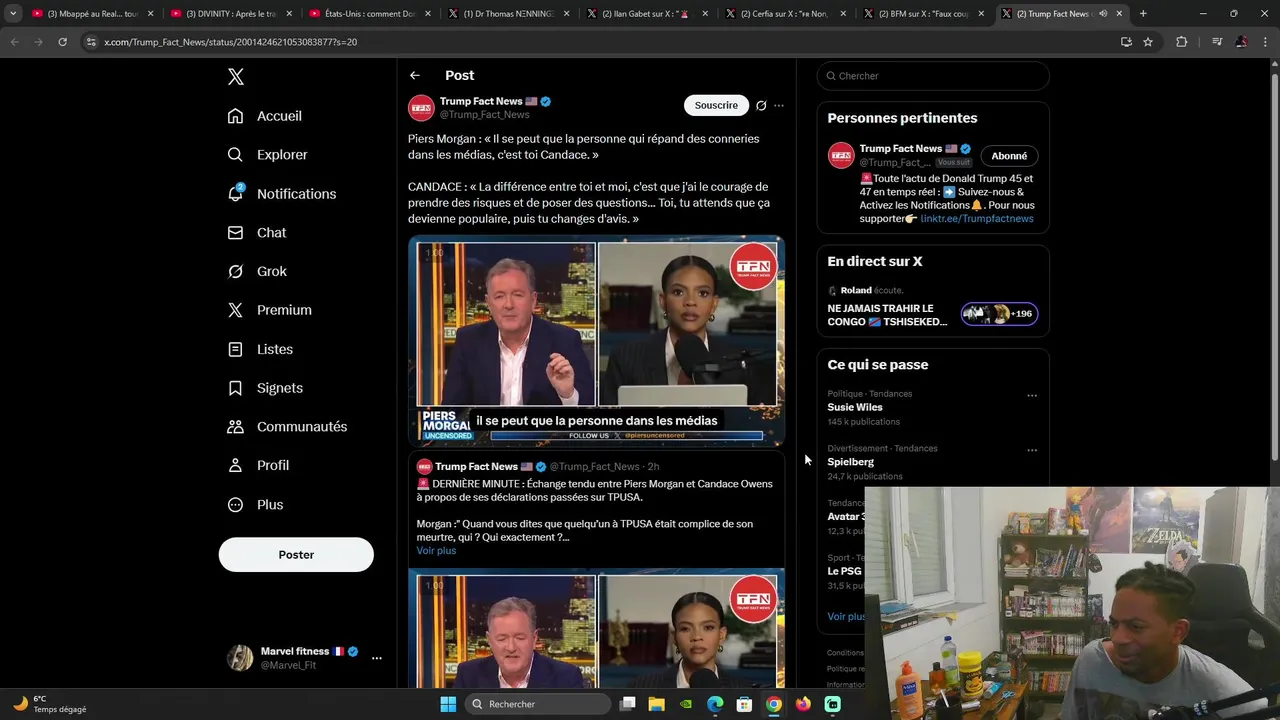Click the Listes icon in sidebar
This screenshot has height=720, width=1280.
point(235,349)
